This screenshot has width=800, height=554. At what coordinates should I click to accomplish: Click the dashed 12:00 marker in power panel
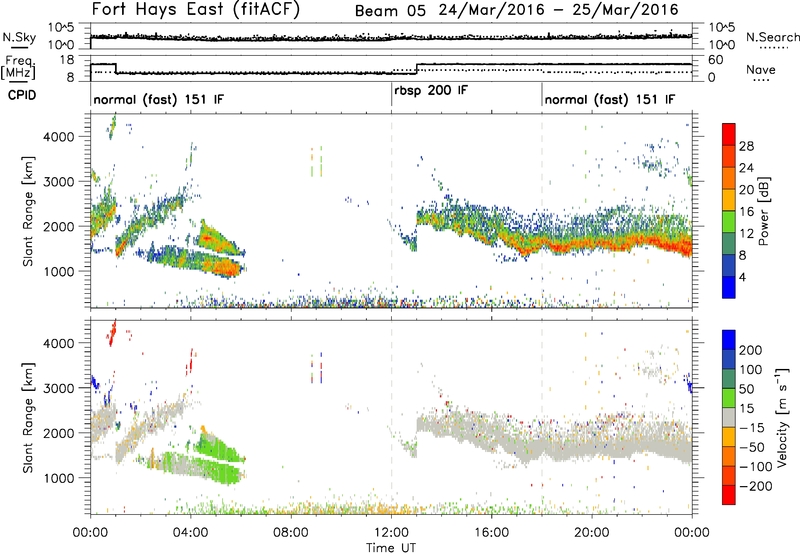(391, 211)
